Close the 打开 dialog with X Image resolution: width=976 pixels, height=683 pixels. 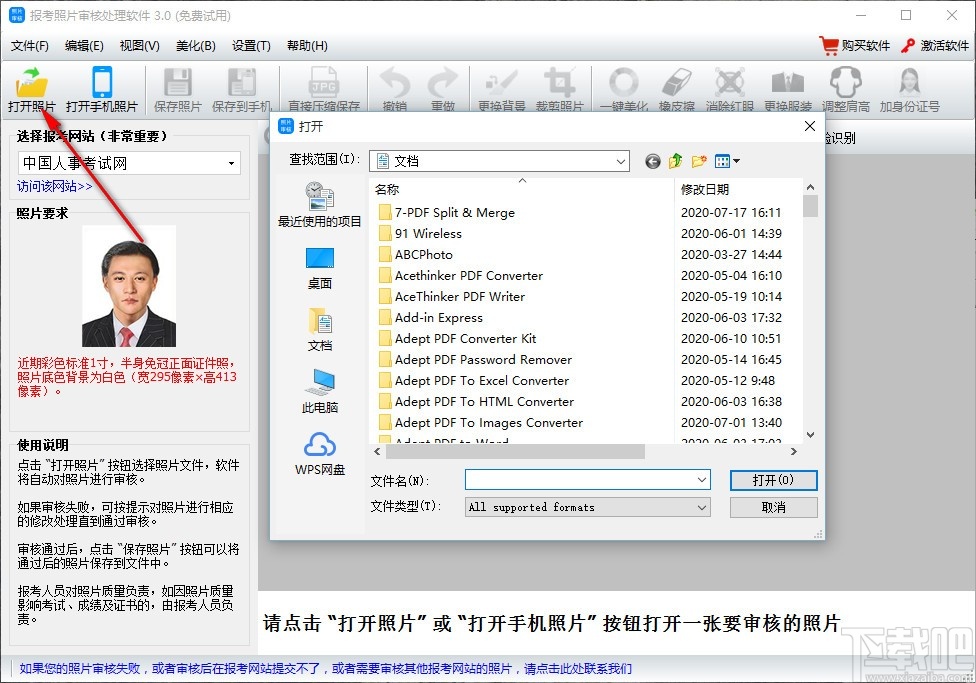tap(810, 126)
